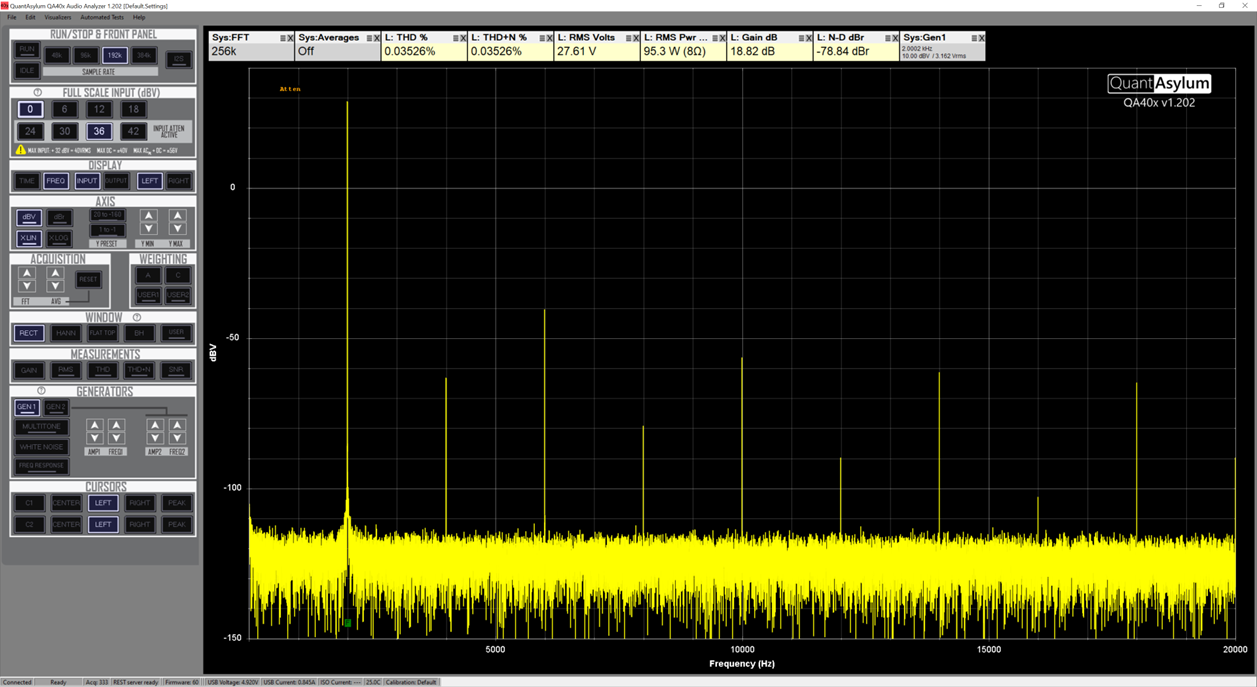Viewport: 1257px width, 687px height.
Task: Raise AMP1 generator amplitude
Action: 94,425
